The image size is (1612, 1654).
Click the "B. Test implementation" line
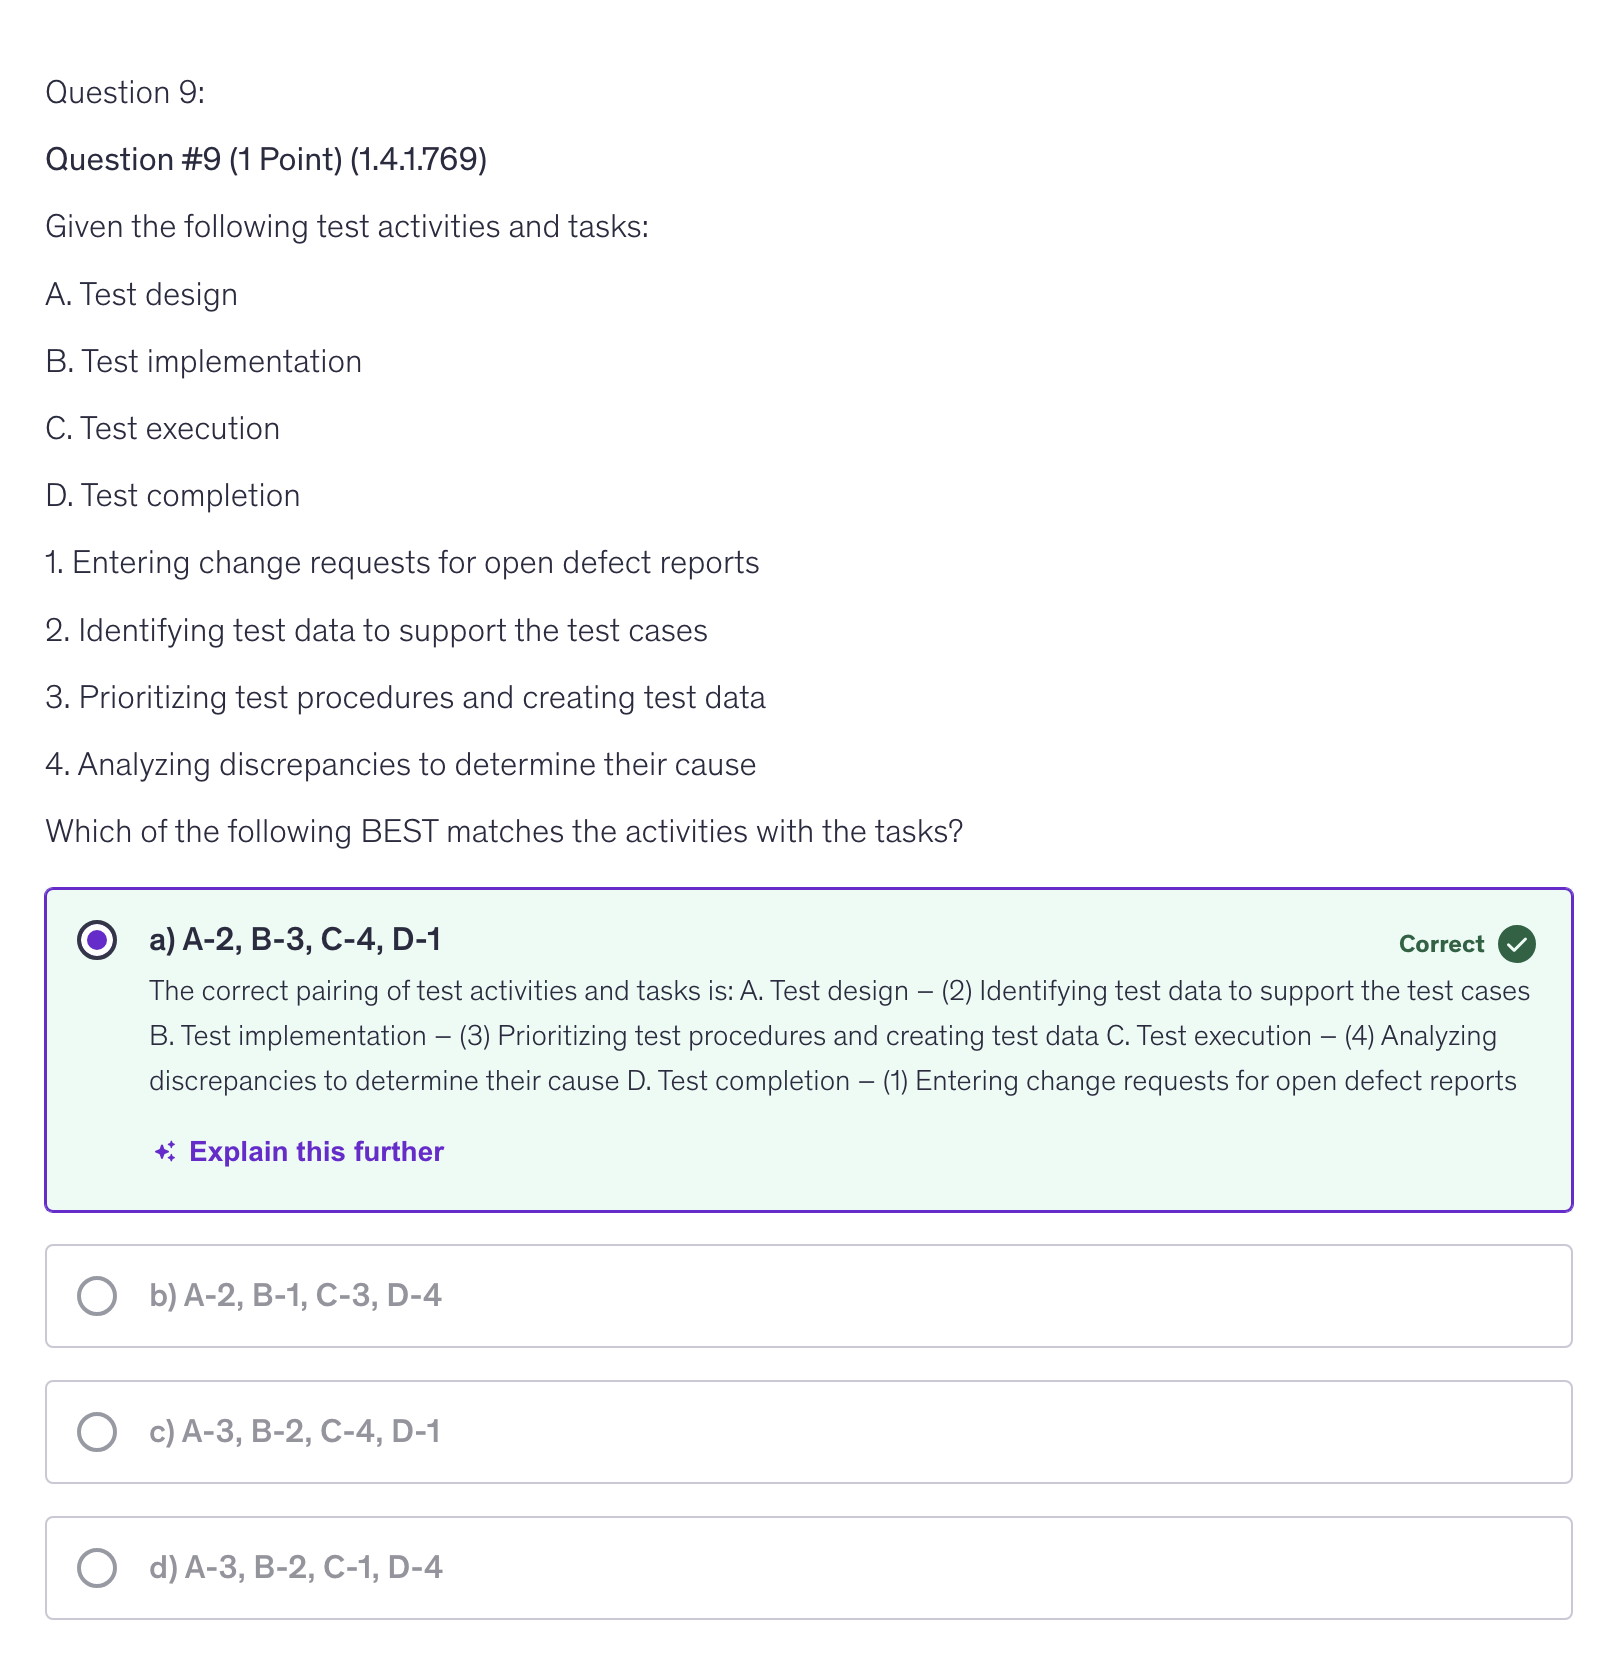point(204,362)
